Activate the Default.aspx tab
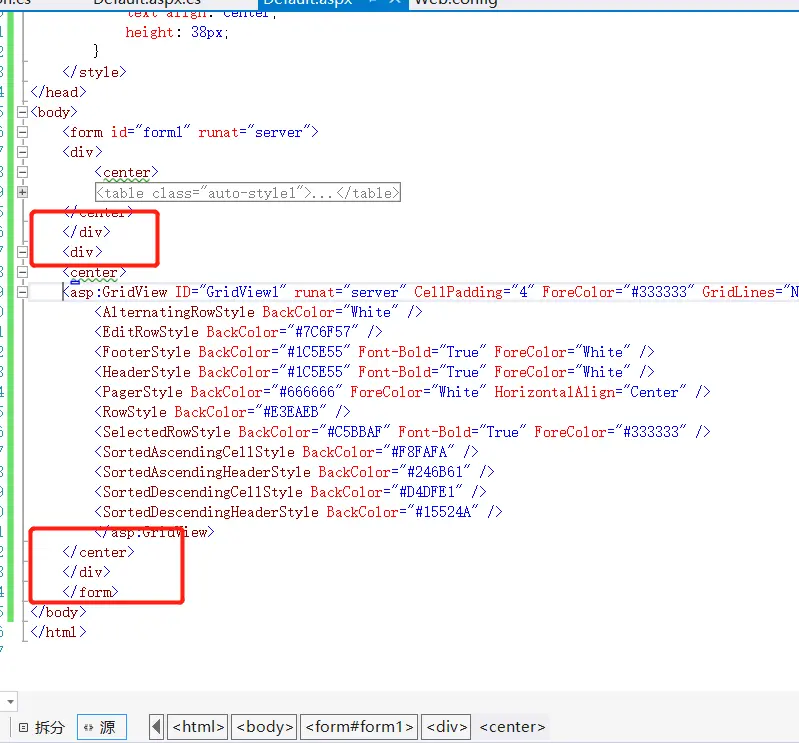799x743 pixels. [308, 3]
